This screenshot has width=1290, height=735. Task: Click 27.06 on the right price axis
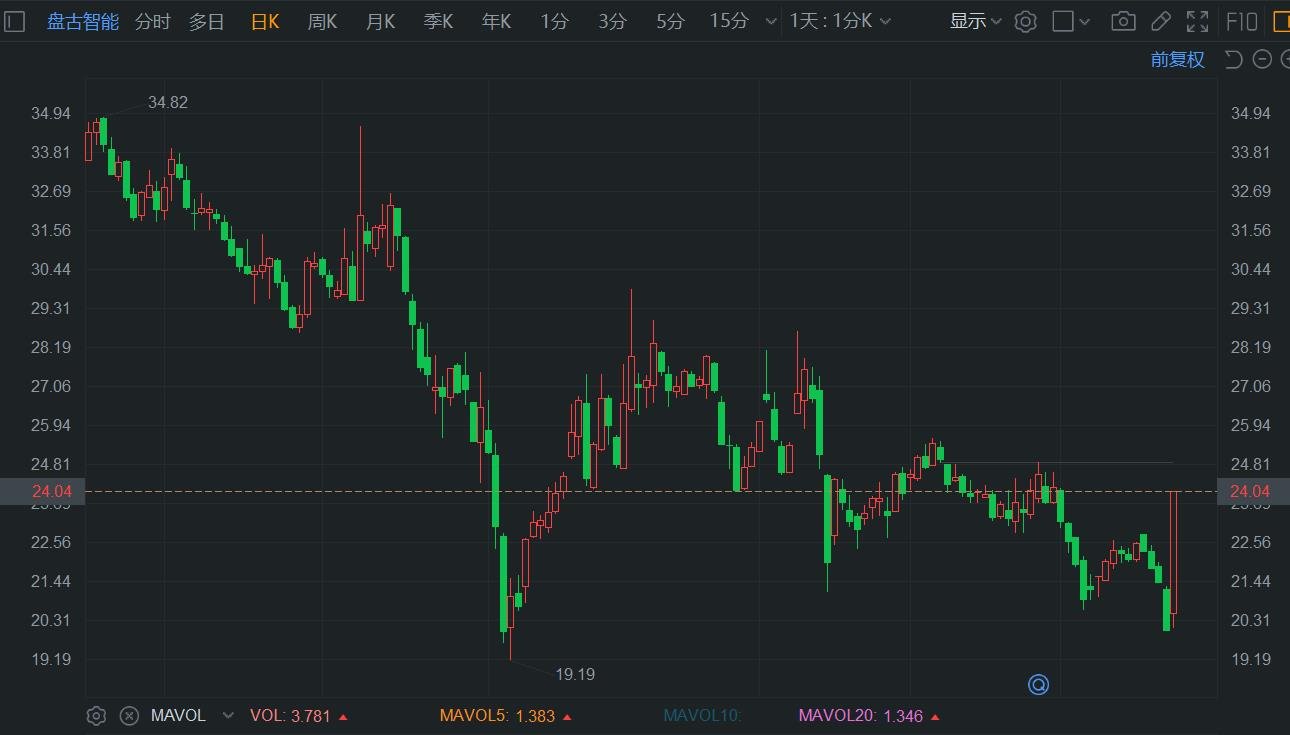1252,386
